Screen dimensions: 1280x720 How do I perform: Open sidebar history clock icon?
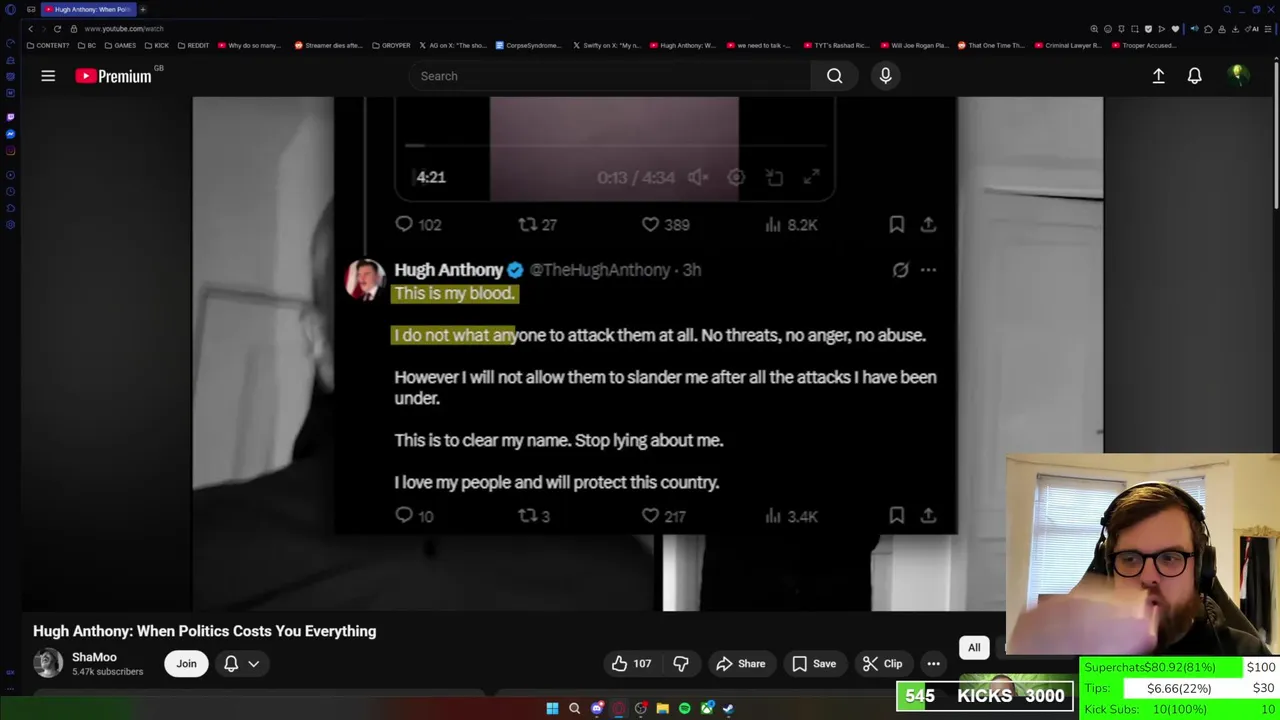[x=11, y=191]
